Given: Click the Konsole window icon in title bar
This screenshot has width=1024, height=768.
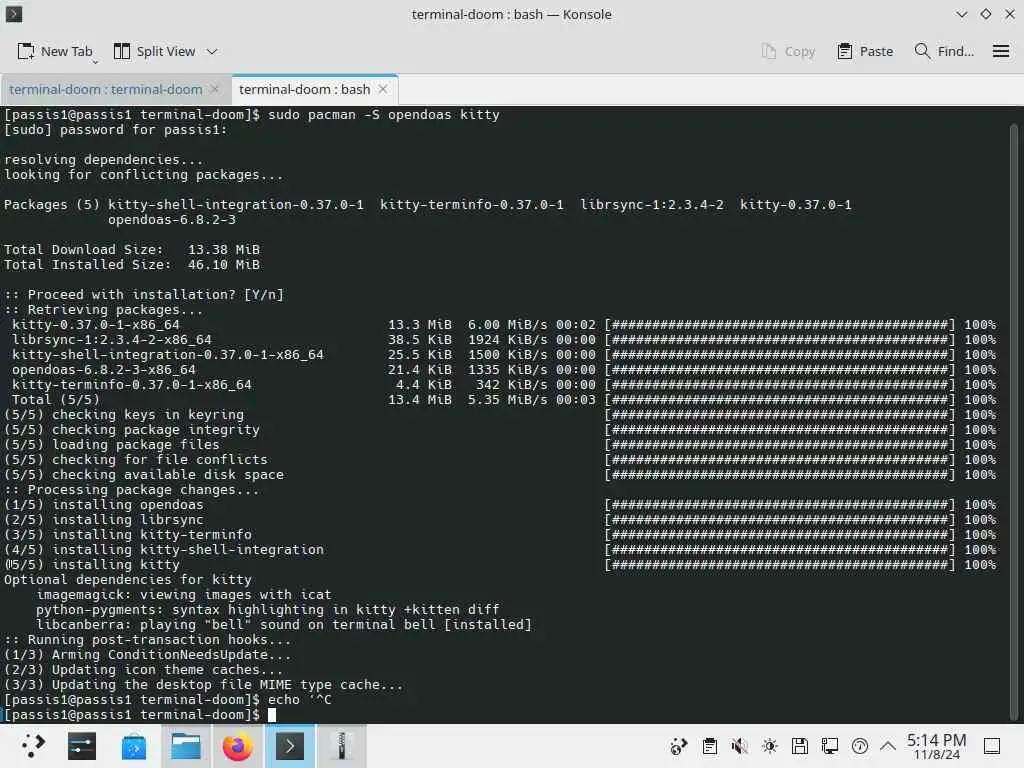Looking at the screenshot, I should coord(14,14).
